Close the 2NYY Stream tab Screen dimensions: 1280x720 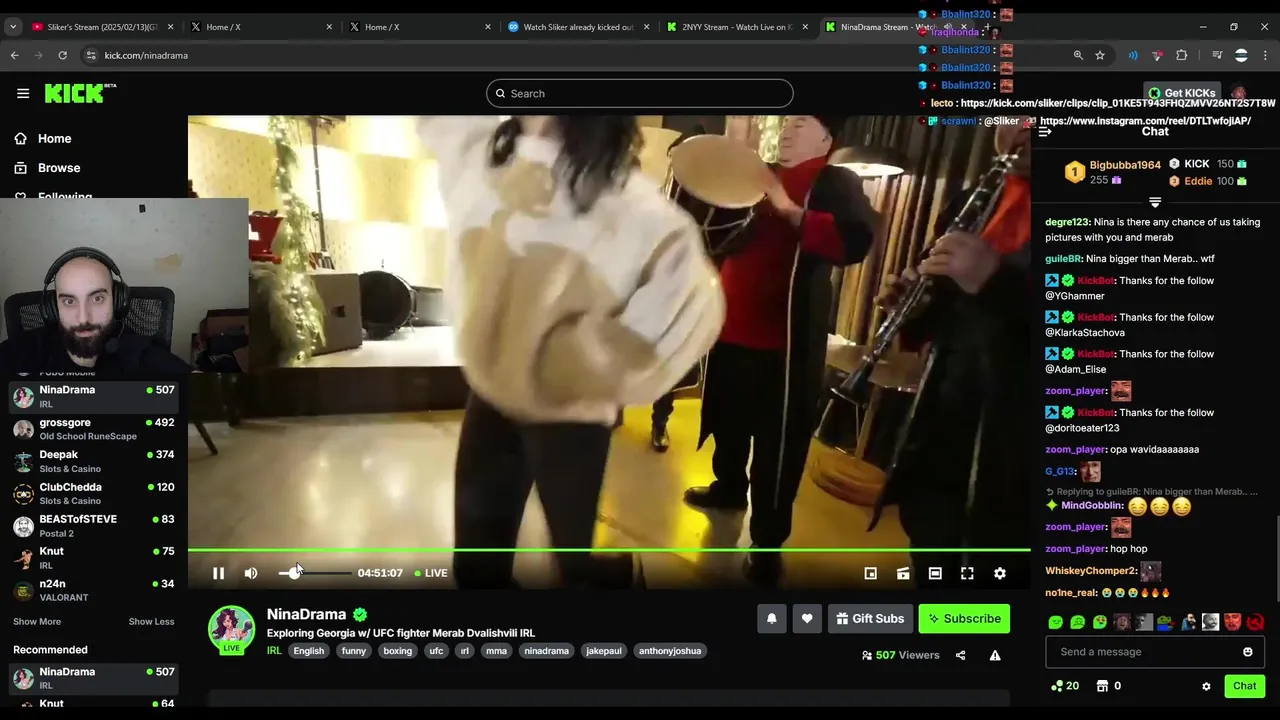[805, 27]
